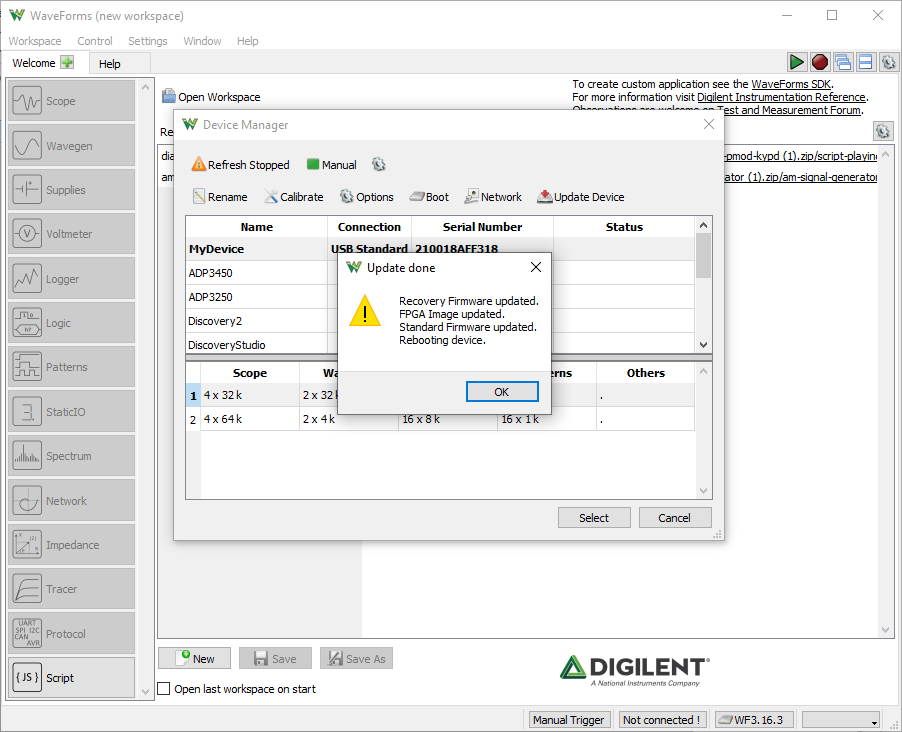Click Cancel in Device Manager
The image size is (902, 732).
tap(674, 518)
